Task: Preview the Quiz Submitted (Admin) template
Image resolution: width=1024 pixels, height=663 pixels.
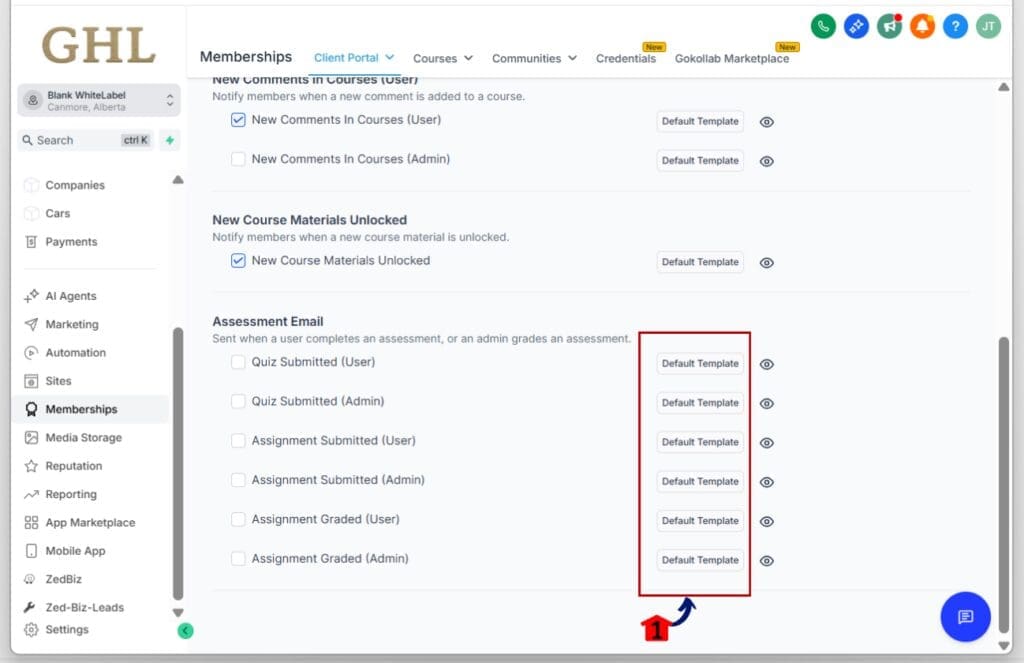Action: [766, 403]
